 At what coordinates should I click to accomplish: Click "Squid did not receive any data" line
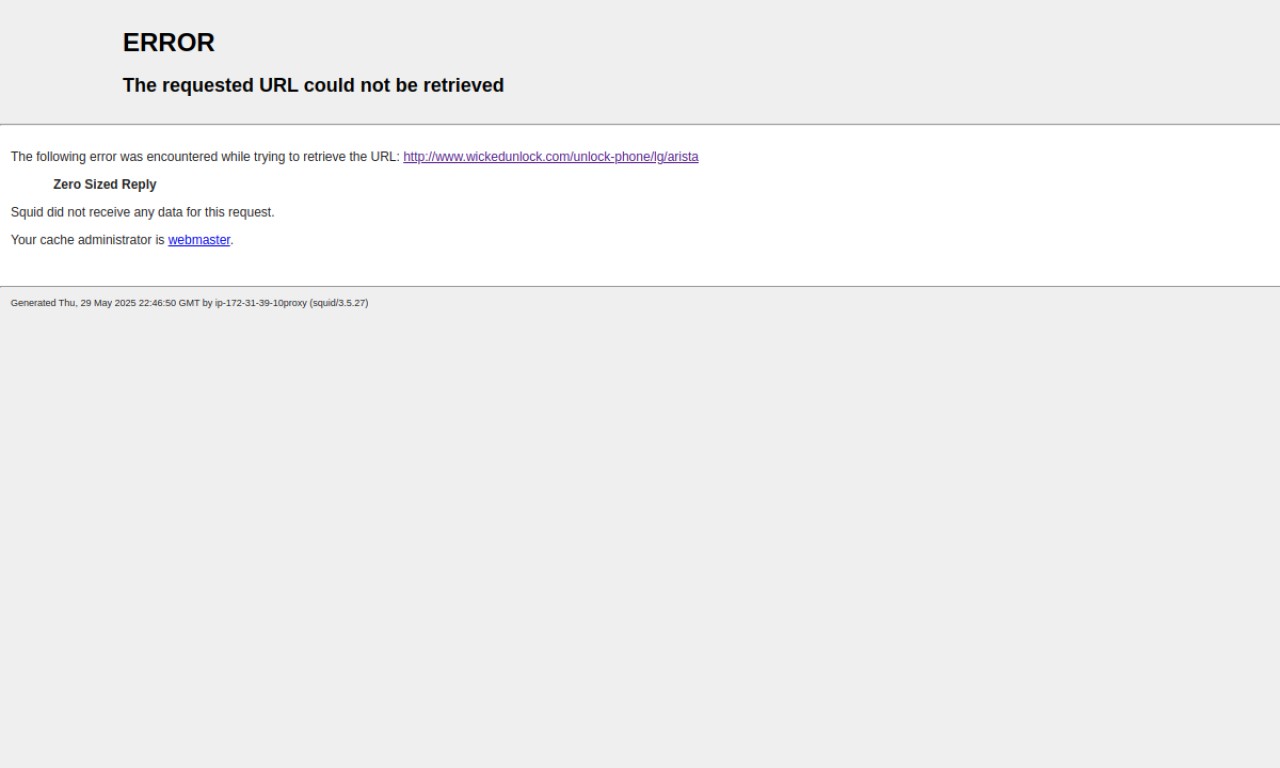pyautogui.click(x=142, y=212)
